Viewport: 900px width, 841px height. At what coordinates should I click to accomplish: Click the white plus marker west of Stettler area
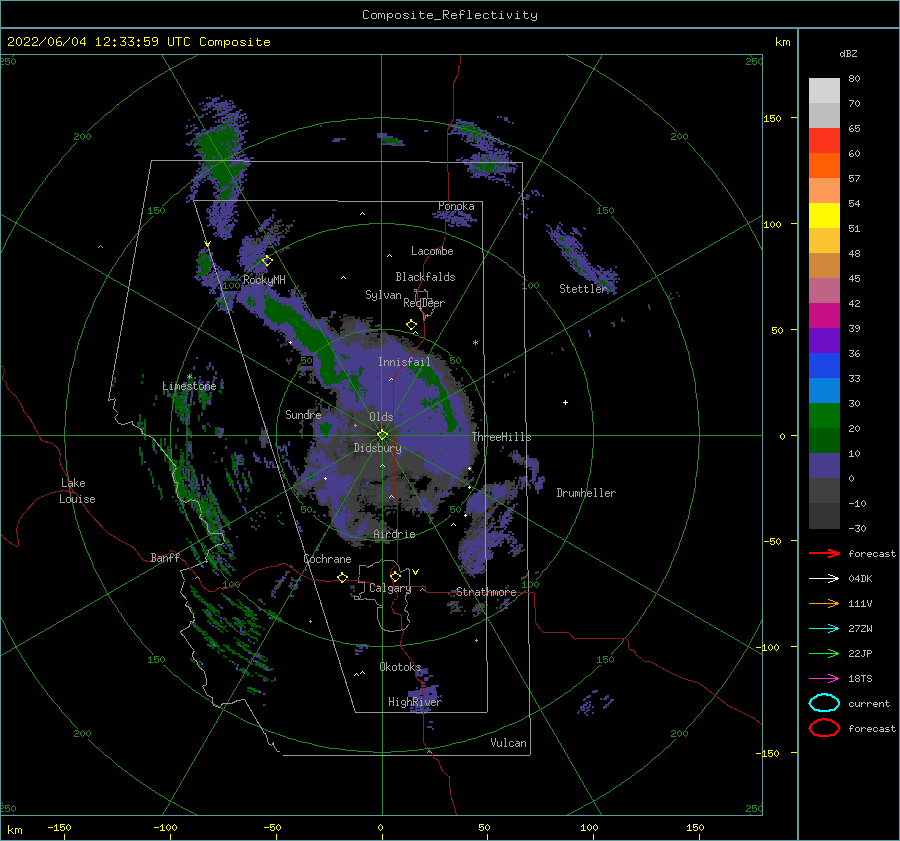pos(565,402)
